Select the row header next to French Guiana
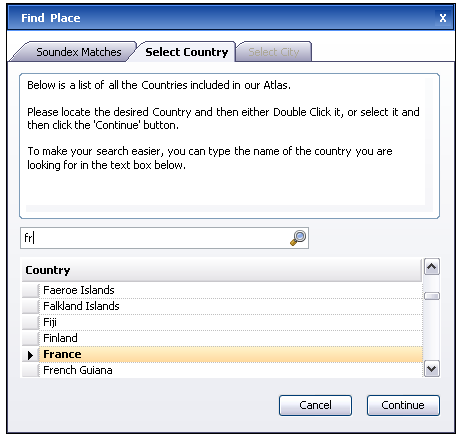The image size is (462, 438). click(31, 370)
